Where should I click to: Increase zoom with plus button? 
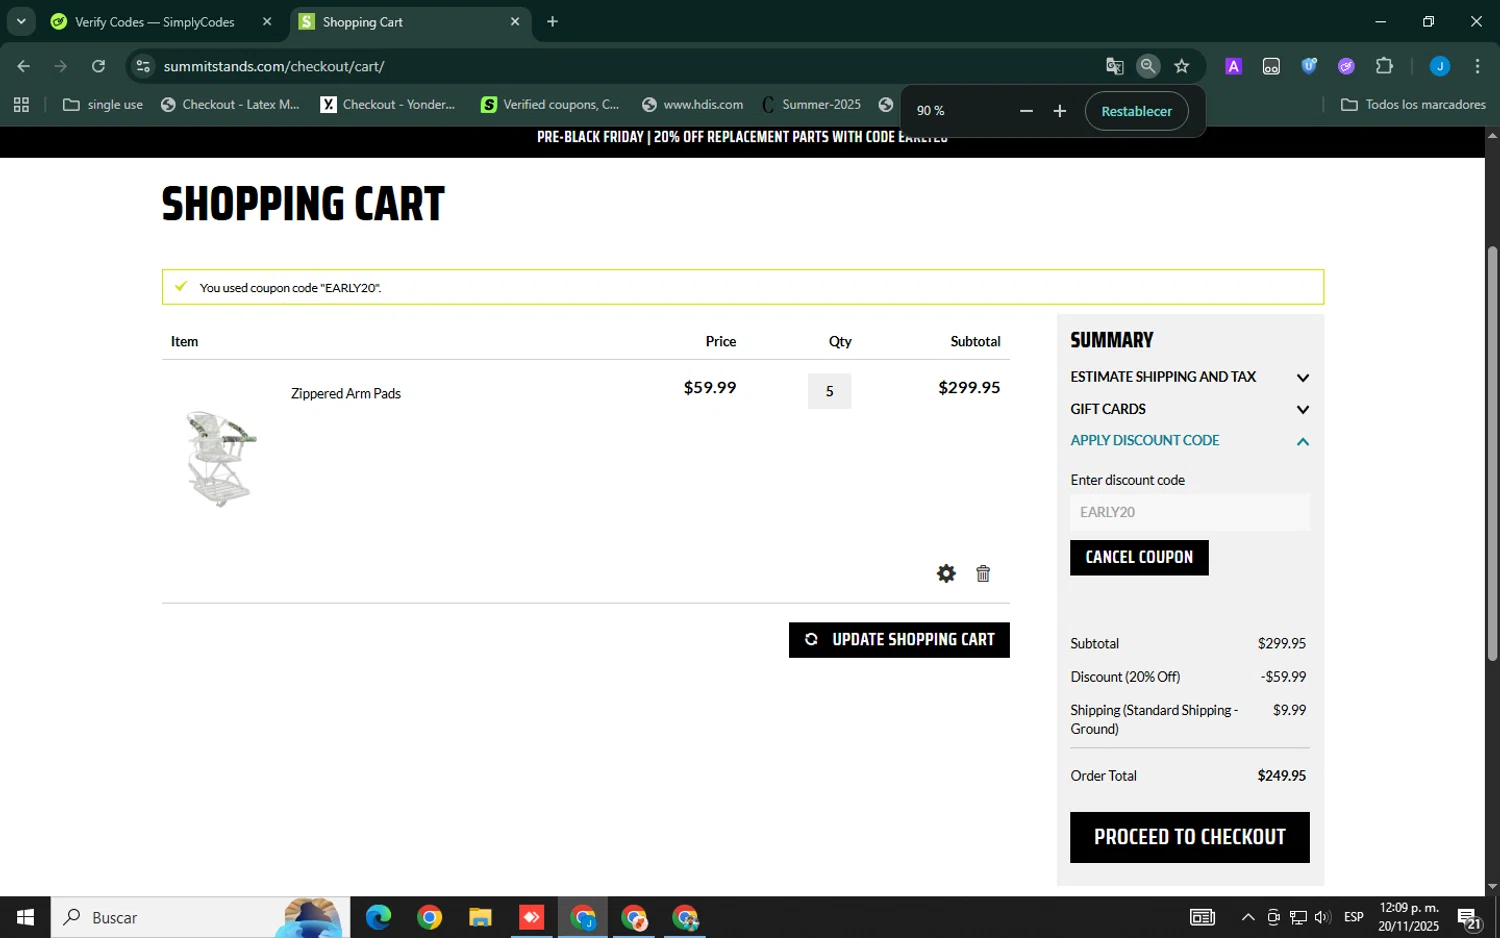click(x=1060, y=111)
